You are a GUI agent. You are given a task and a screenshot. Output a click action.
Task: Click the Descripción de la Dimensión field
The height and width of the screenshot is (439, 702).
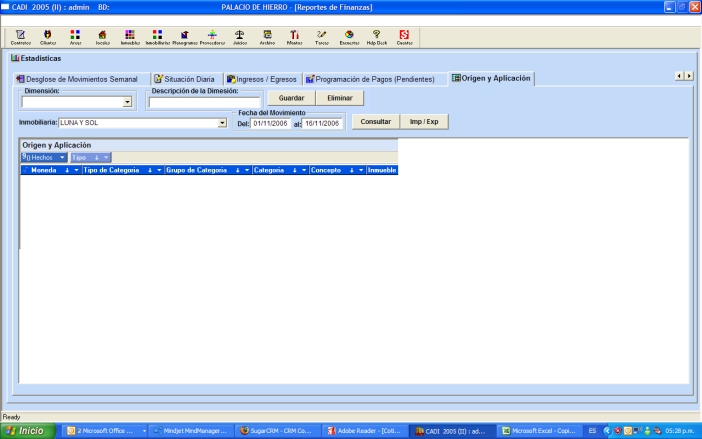[205, 102]
